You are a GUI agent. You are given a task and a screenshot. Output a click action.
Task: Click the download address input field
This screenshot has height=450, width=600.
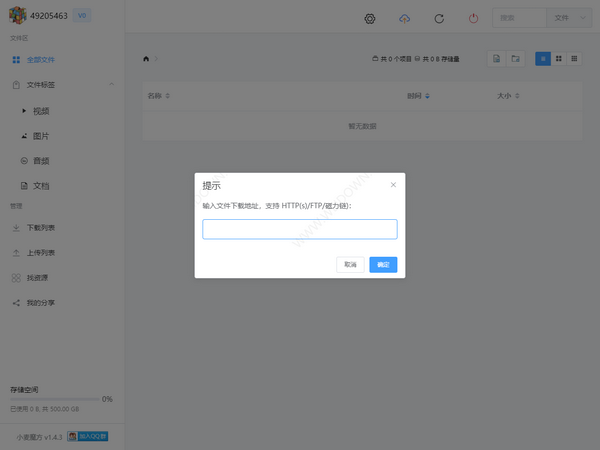tap(299, 229)
